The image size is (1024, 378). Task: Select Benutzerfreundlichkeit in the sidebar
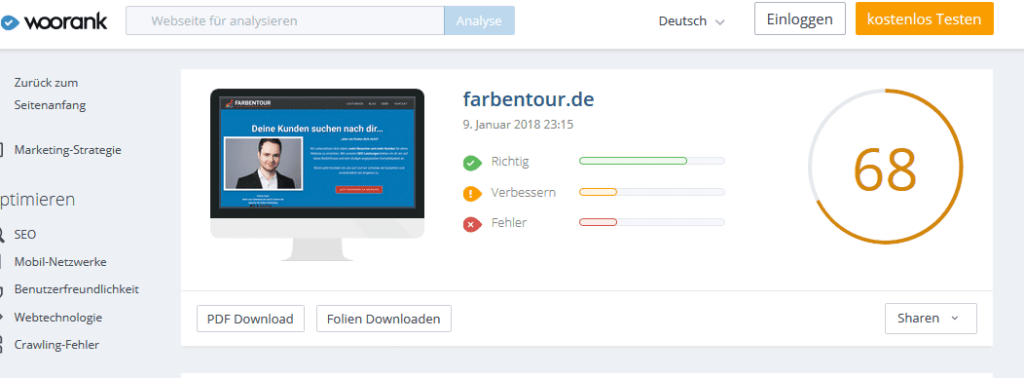(76, 289)
